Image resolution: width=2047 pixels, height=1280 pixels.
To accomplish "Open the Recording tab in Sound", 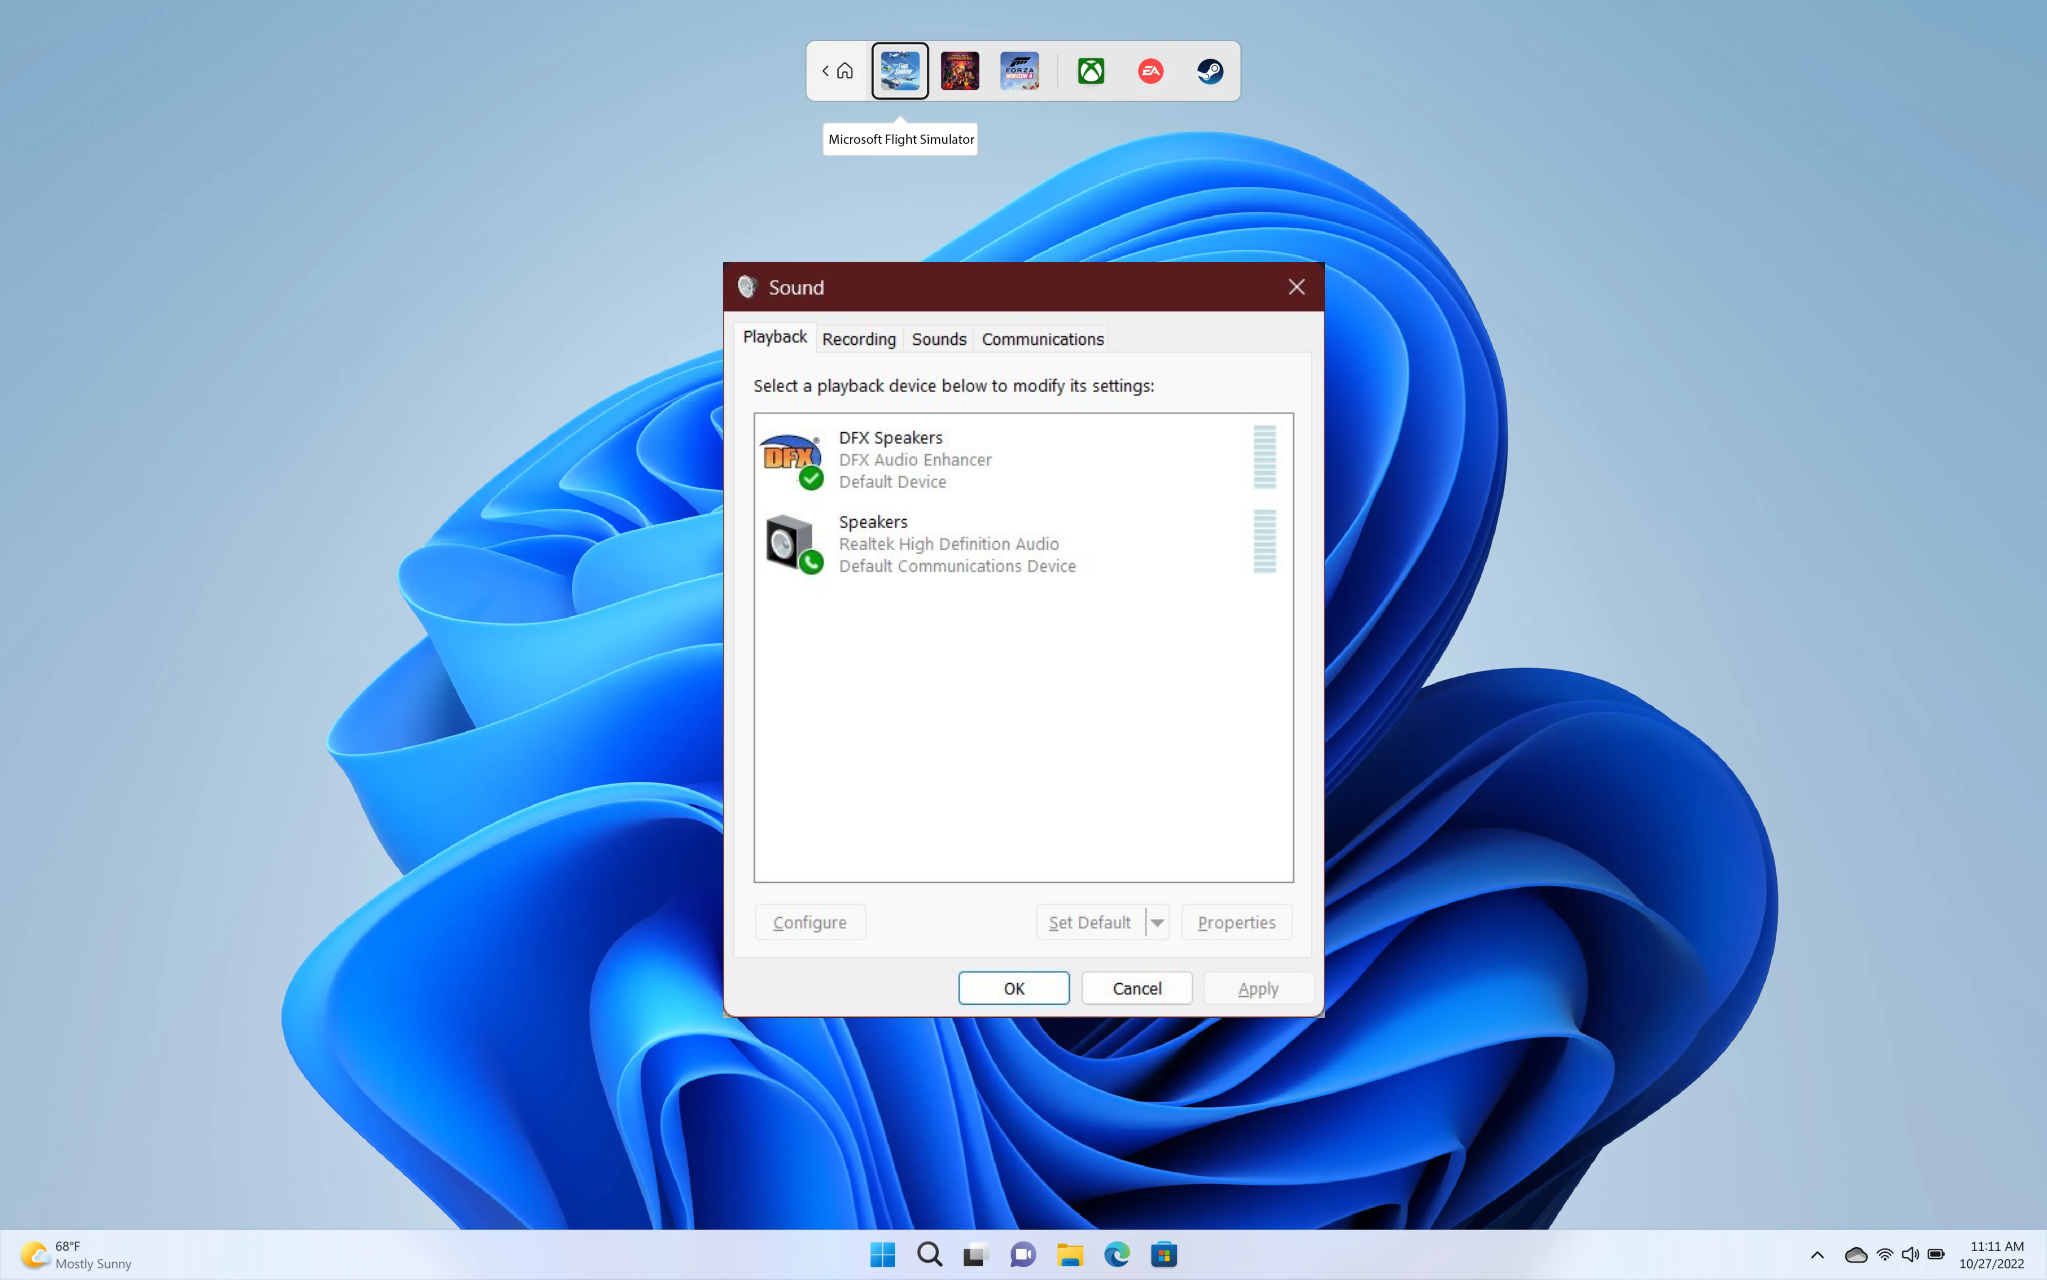I will click(x=858, y=338).
